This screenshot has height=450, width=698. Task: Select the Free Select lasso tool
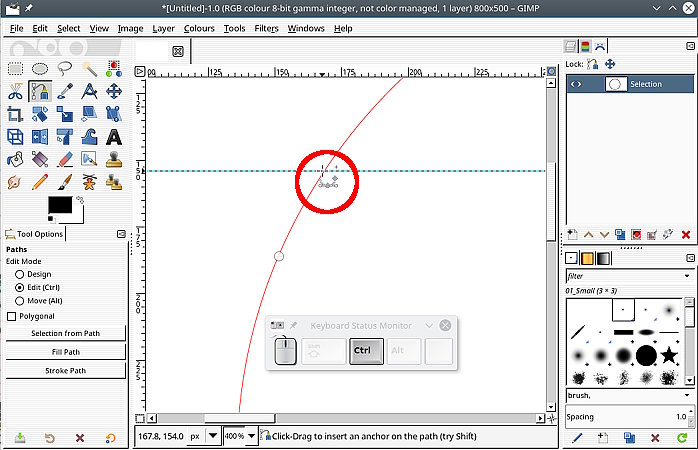pos(65,68)
